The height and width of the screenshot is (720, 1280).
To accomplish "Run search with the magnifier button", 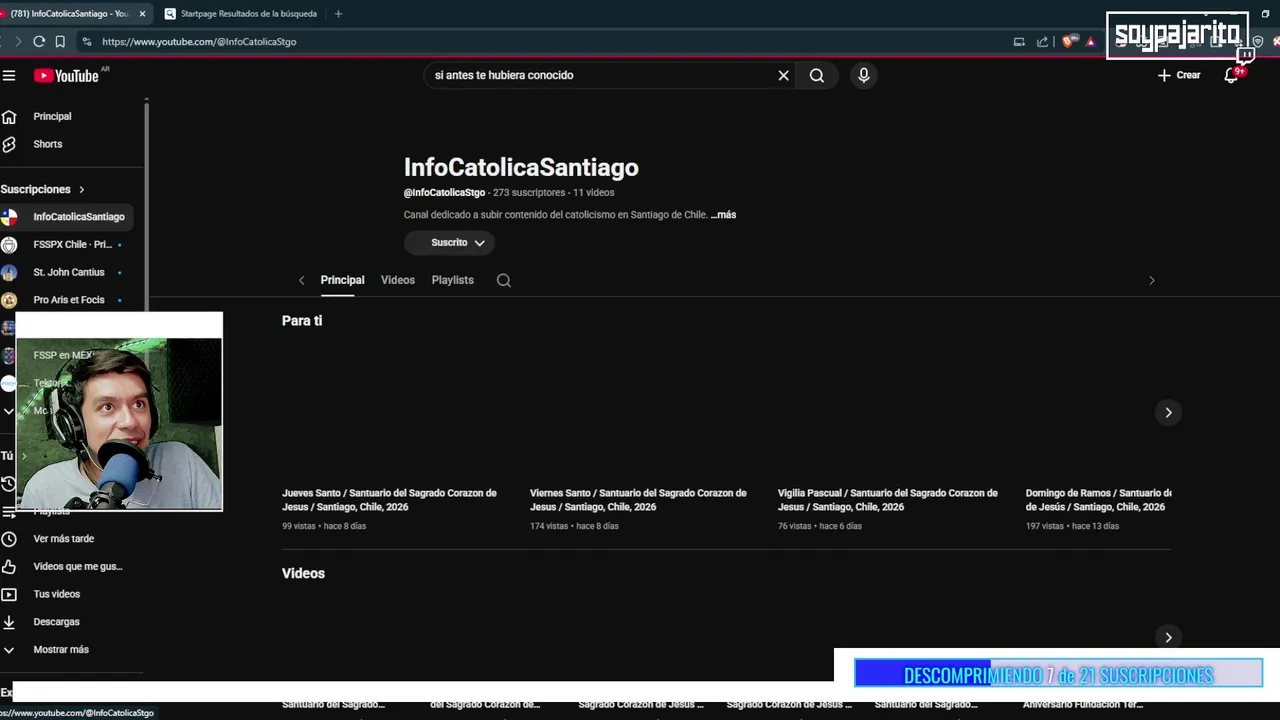I will click(817, 75).
